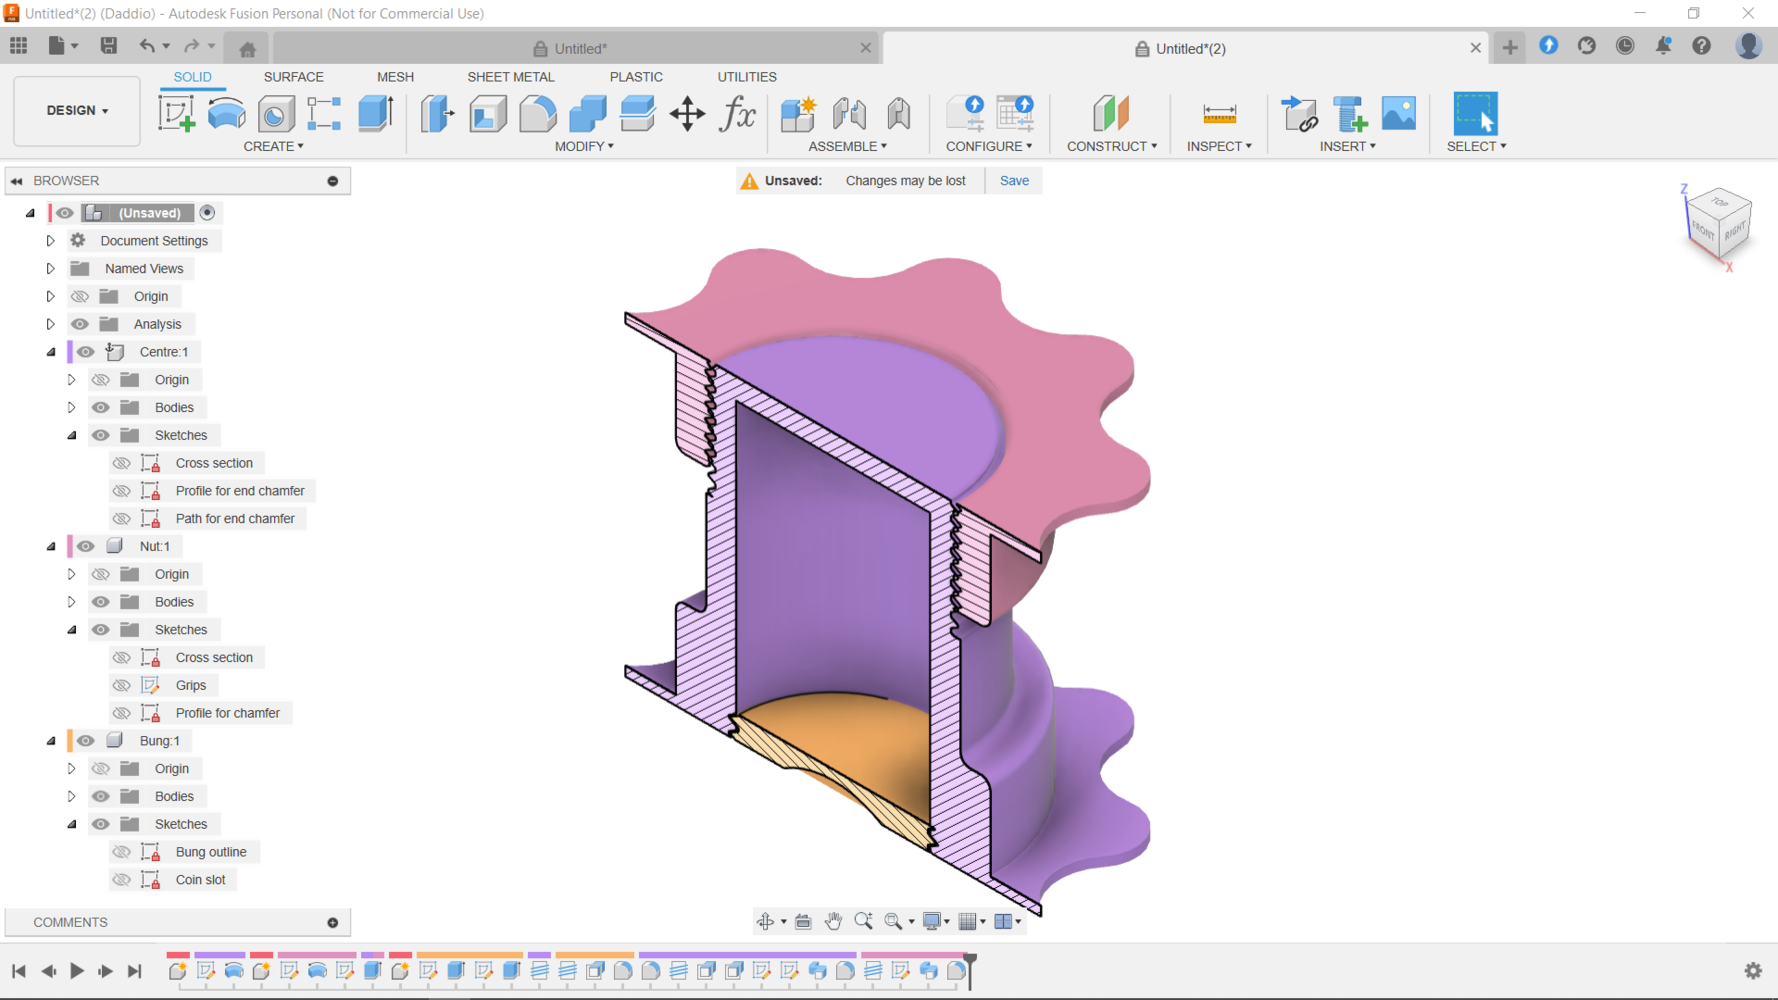Pick the Fillet tool
Screen dimensions: 1778x1000
(538, 113)
